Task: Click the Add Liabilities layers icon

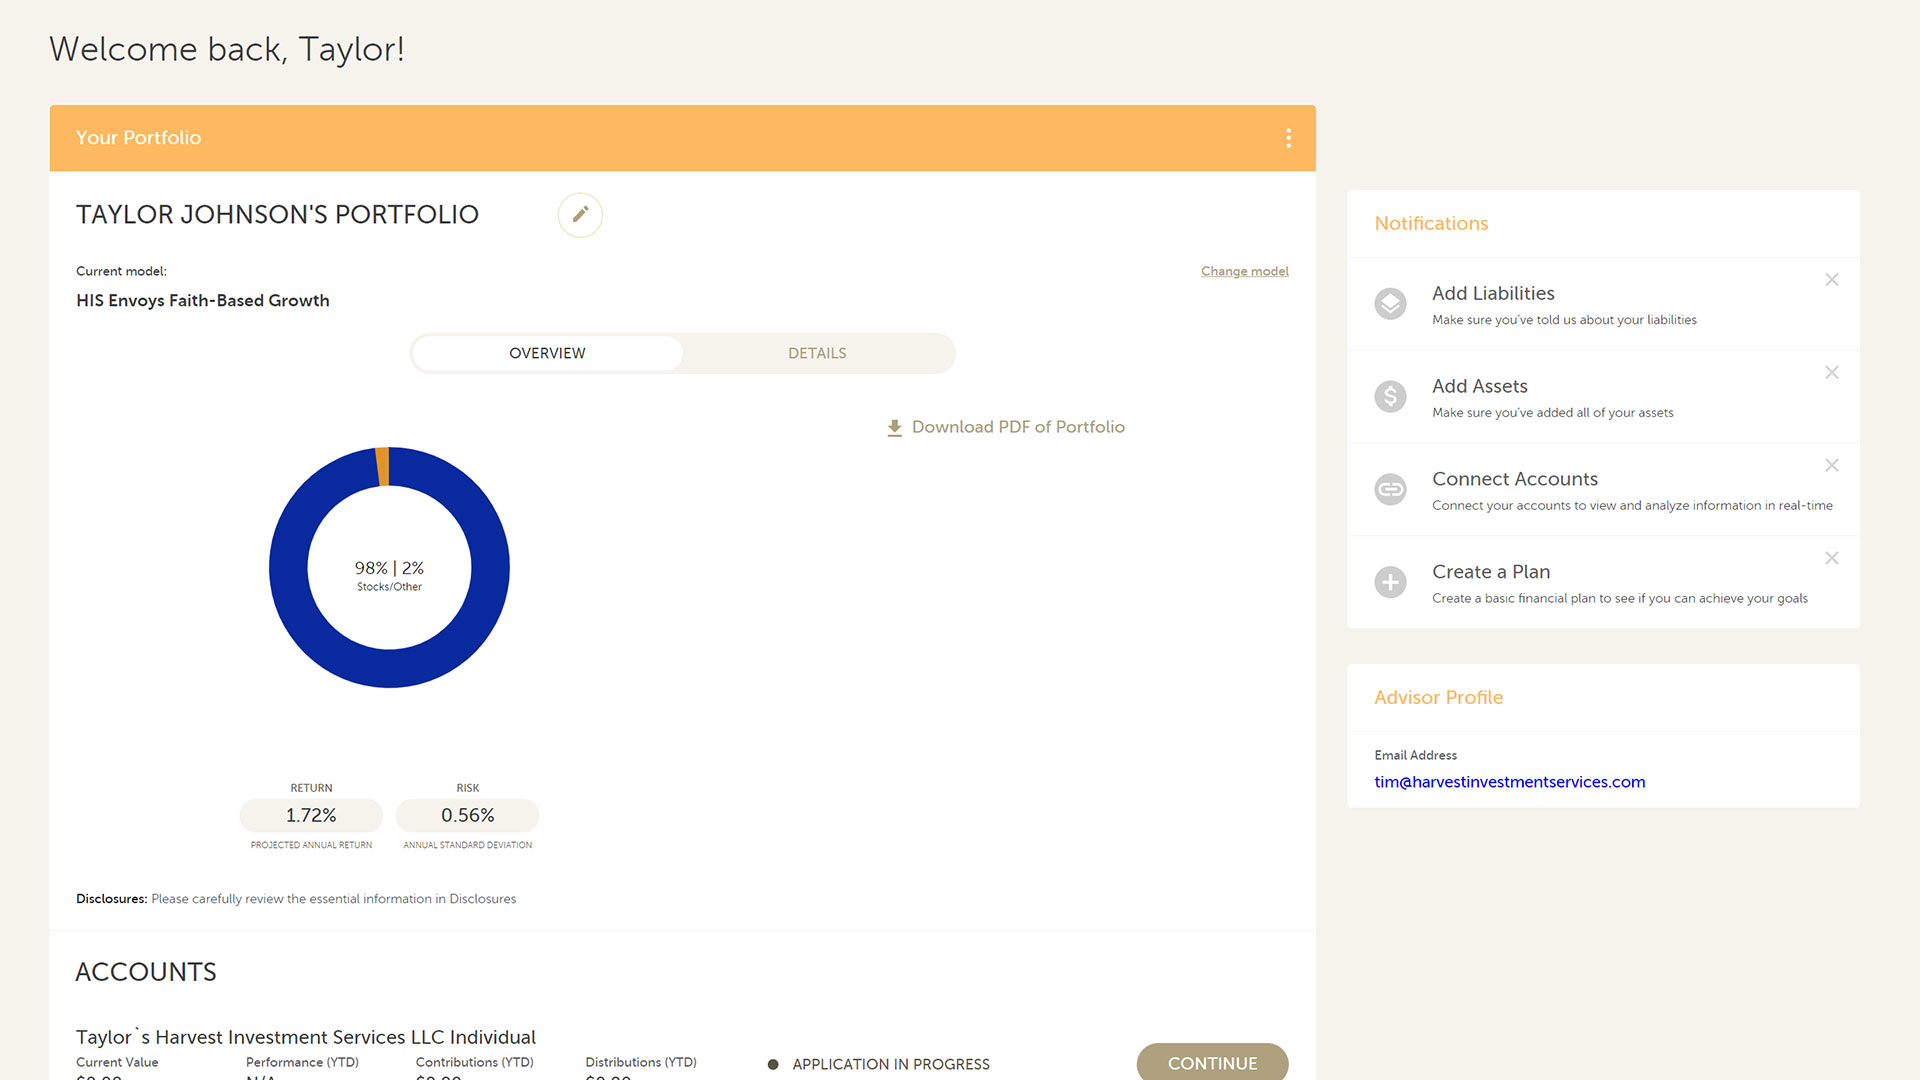Action: point(1390,304)
